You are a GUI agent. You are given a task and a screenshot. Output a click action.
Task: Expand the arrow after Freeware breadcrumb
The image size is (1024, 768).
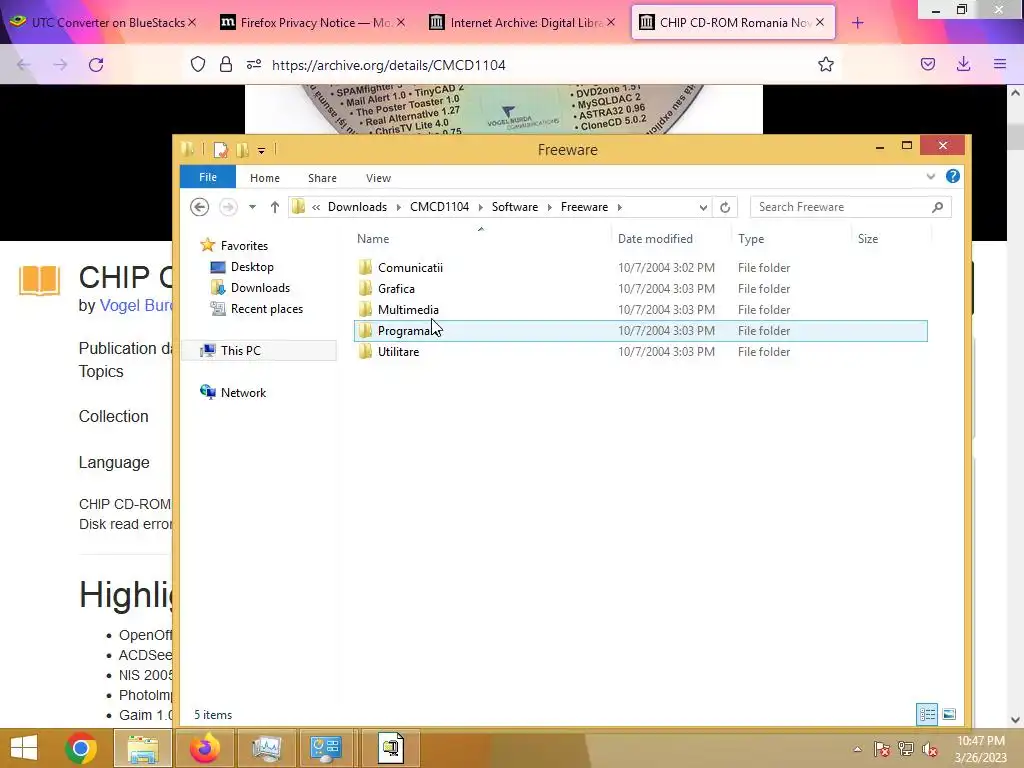[620, 207]
